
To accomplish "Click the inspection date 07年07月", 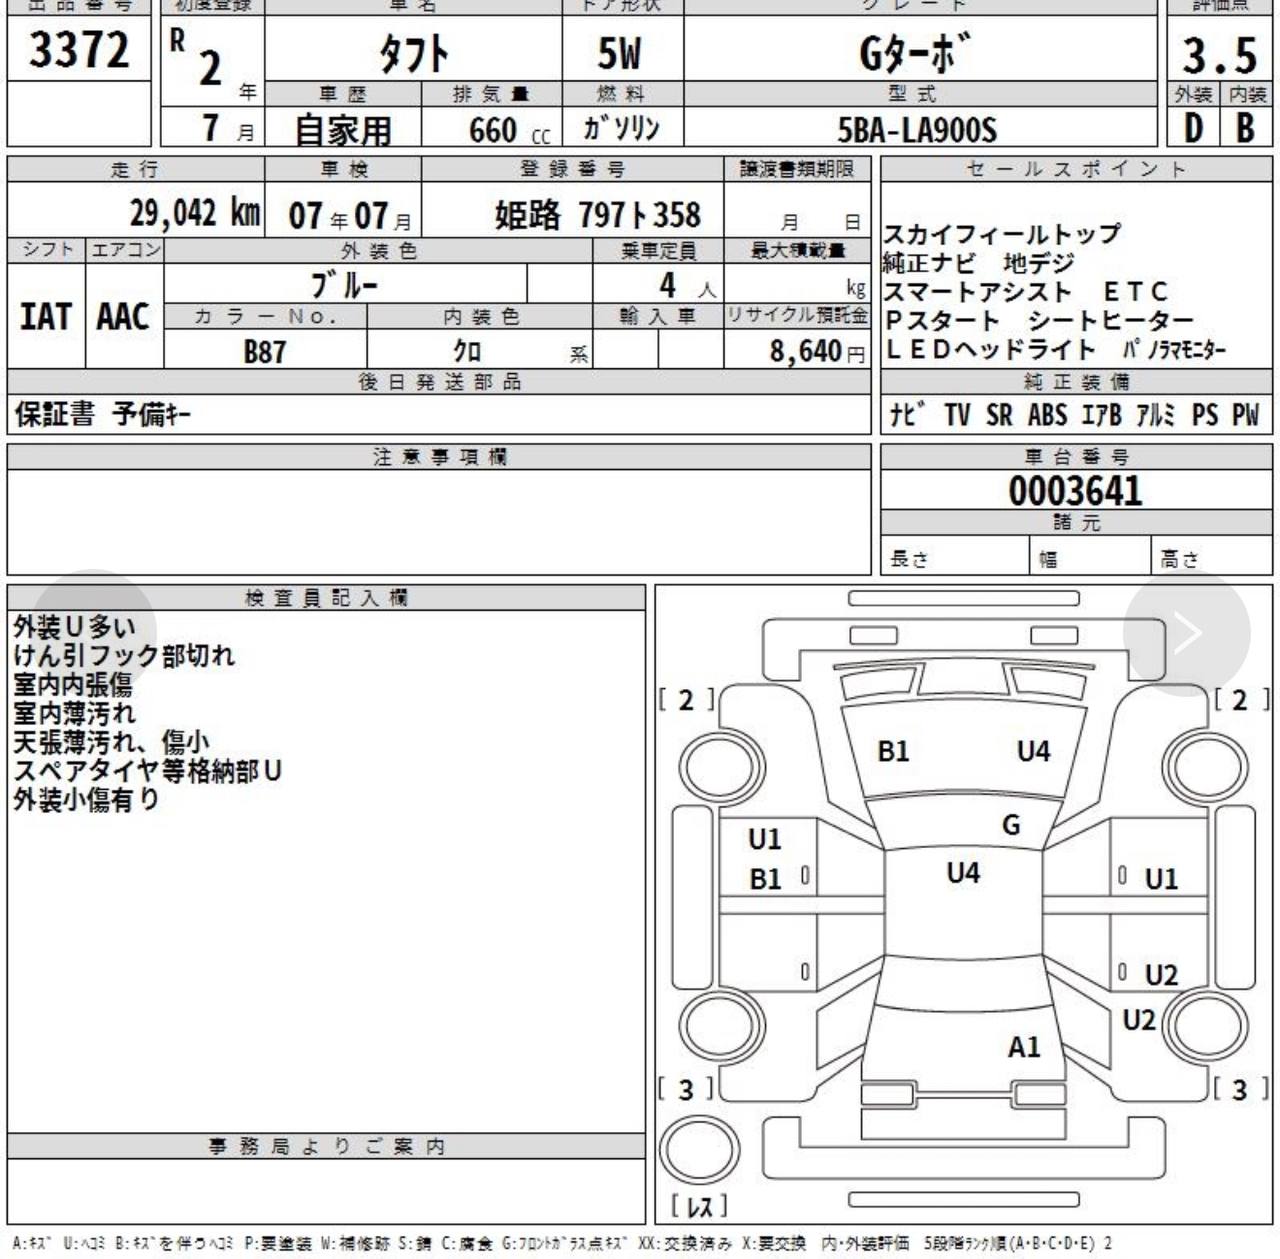I will pyautogui.click(x=350, y=215).
